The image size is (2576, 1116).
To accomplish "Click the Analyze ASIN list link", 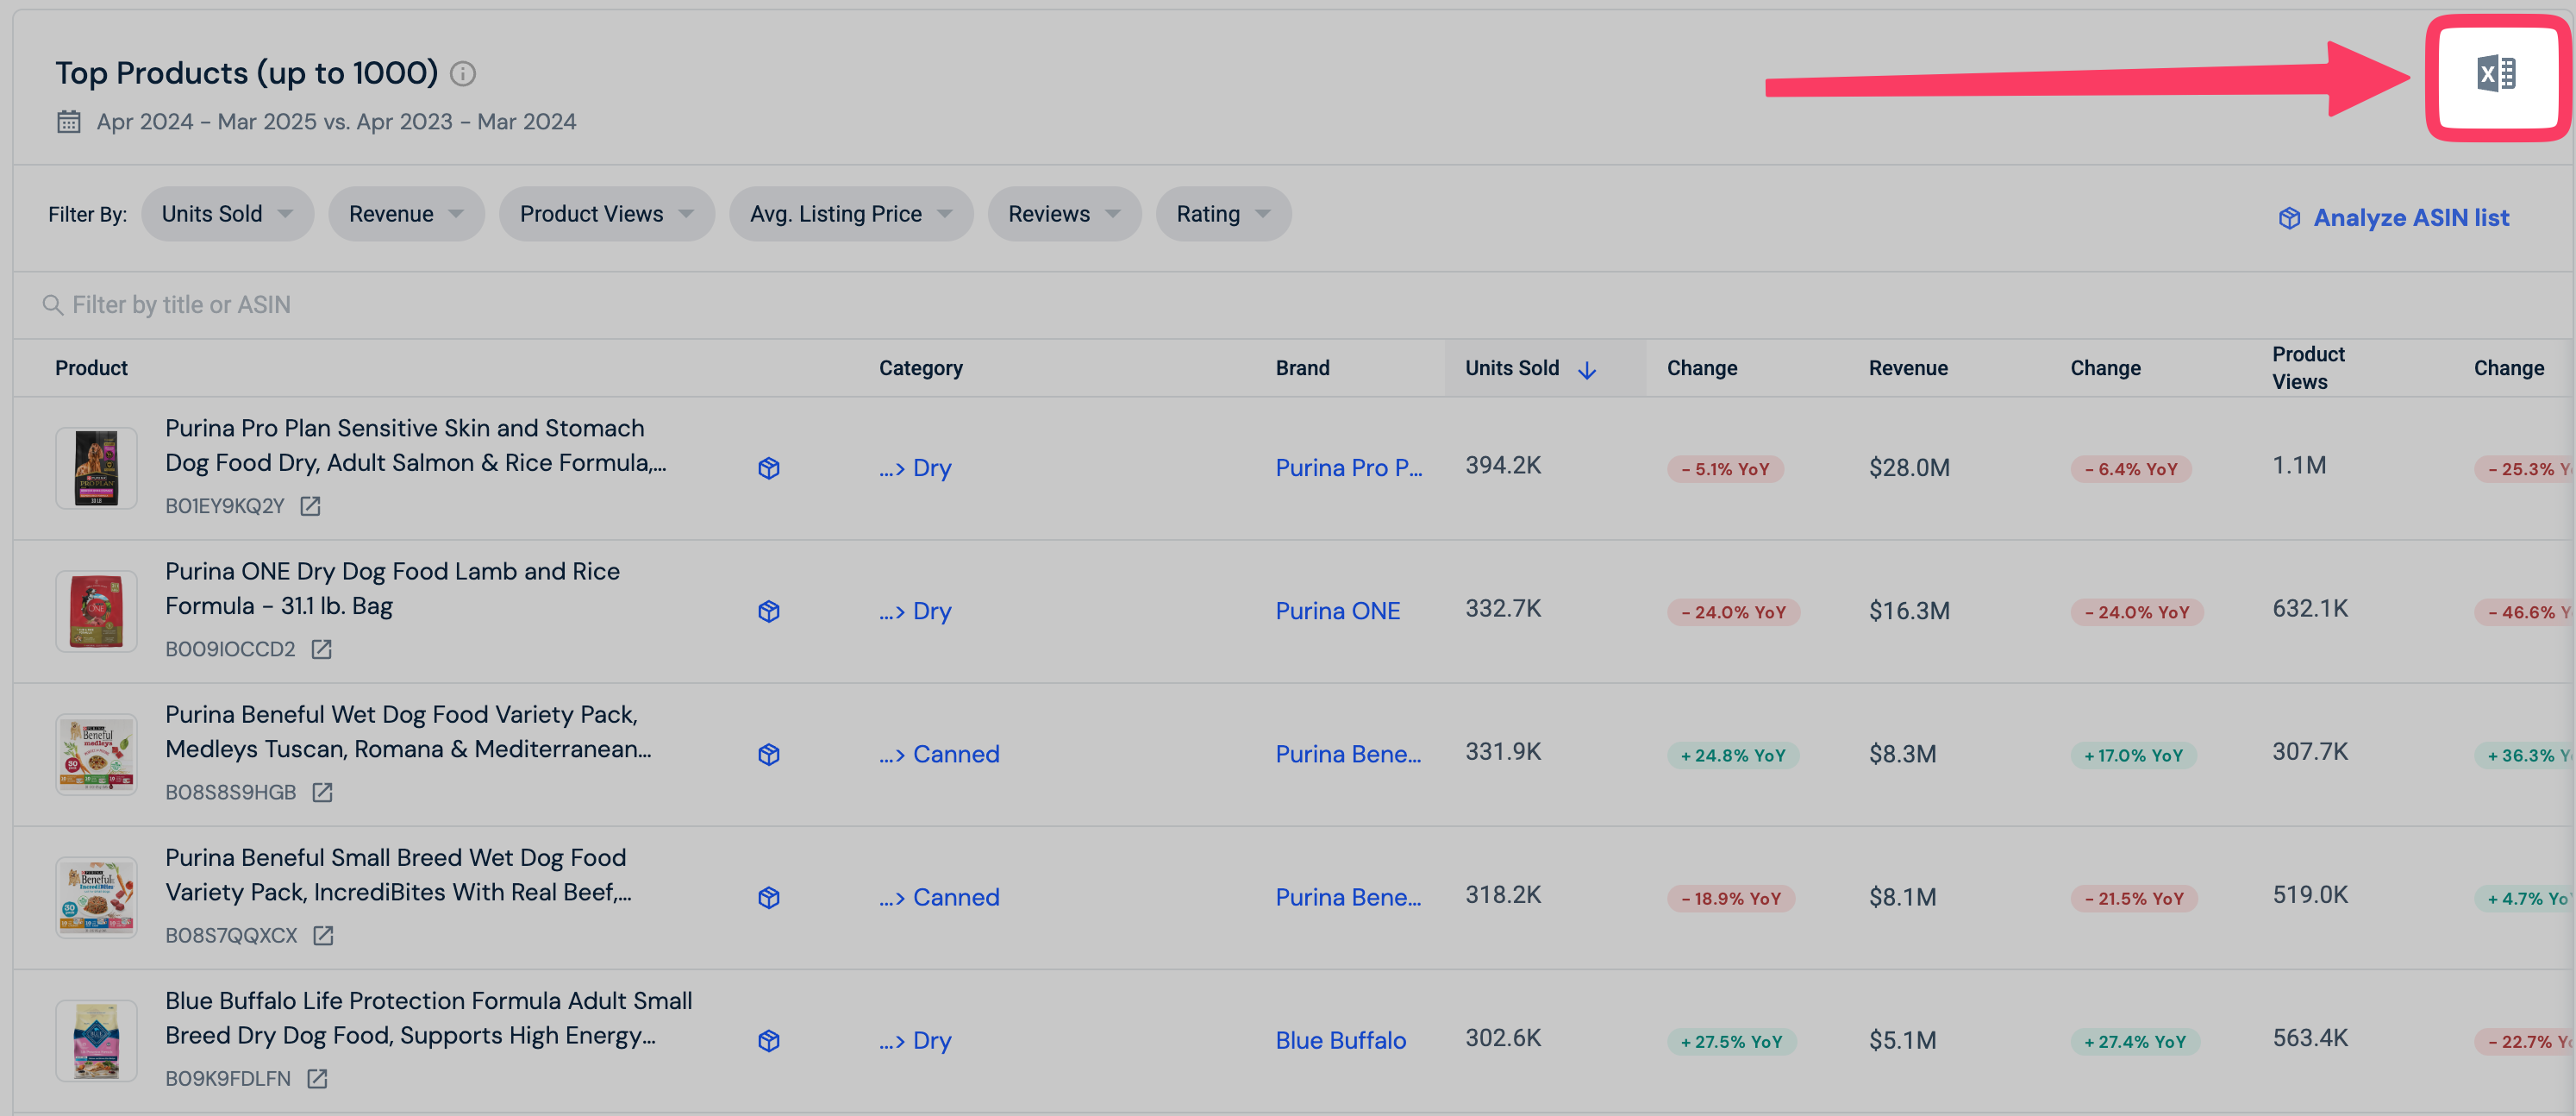I will (x=2393, y=218).
